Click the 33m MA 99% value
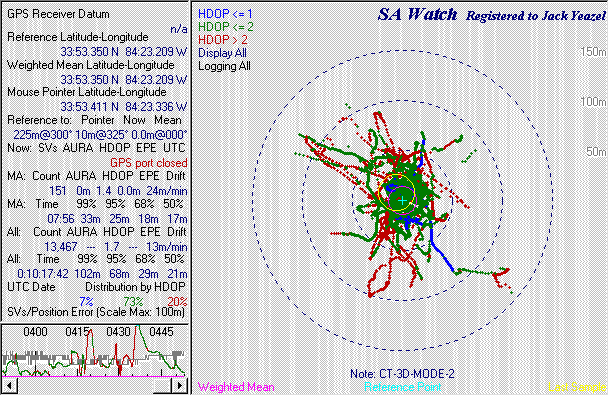Screen dimensions: 609x396 pos(89,219)
